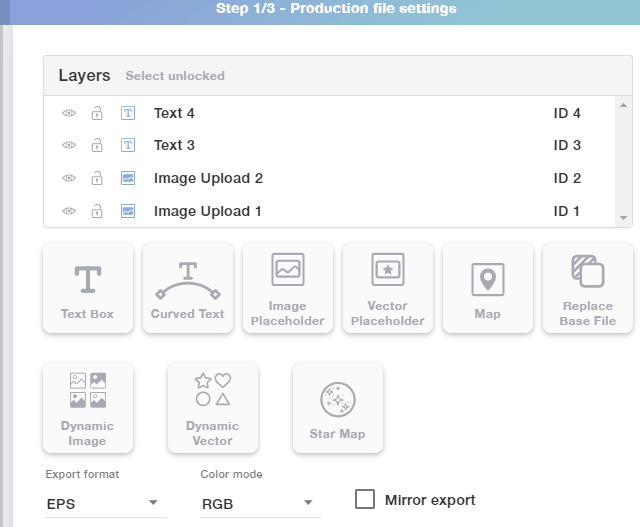Click the image type icon for Image Upload 1
Viewport: 640px width, 527px height.
pos(128,211)
